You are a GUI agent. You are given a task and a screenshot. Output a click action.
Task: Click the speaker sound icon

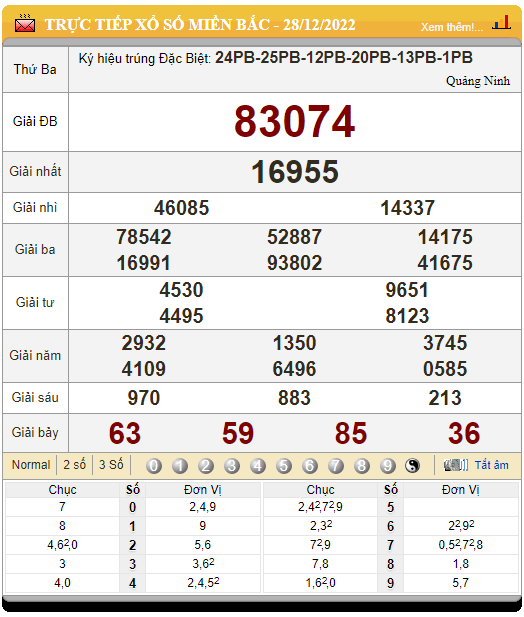point(456,465)
